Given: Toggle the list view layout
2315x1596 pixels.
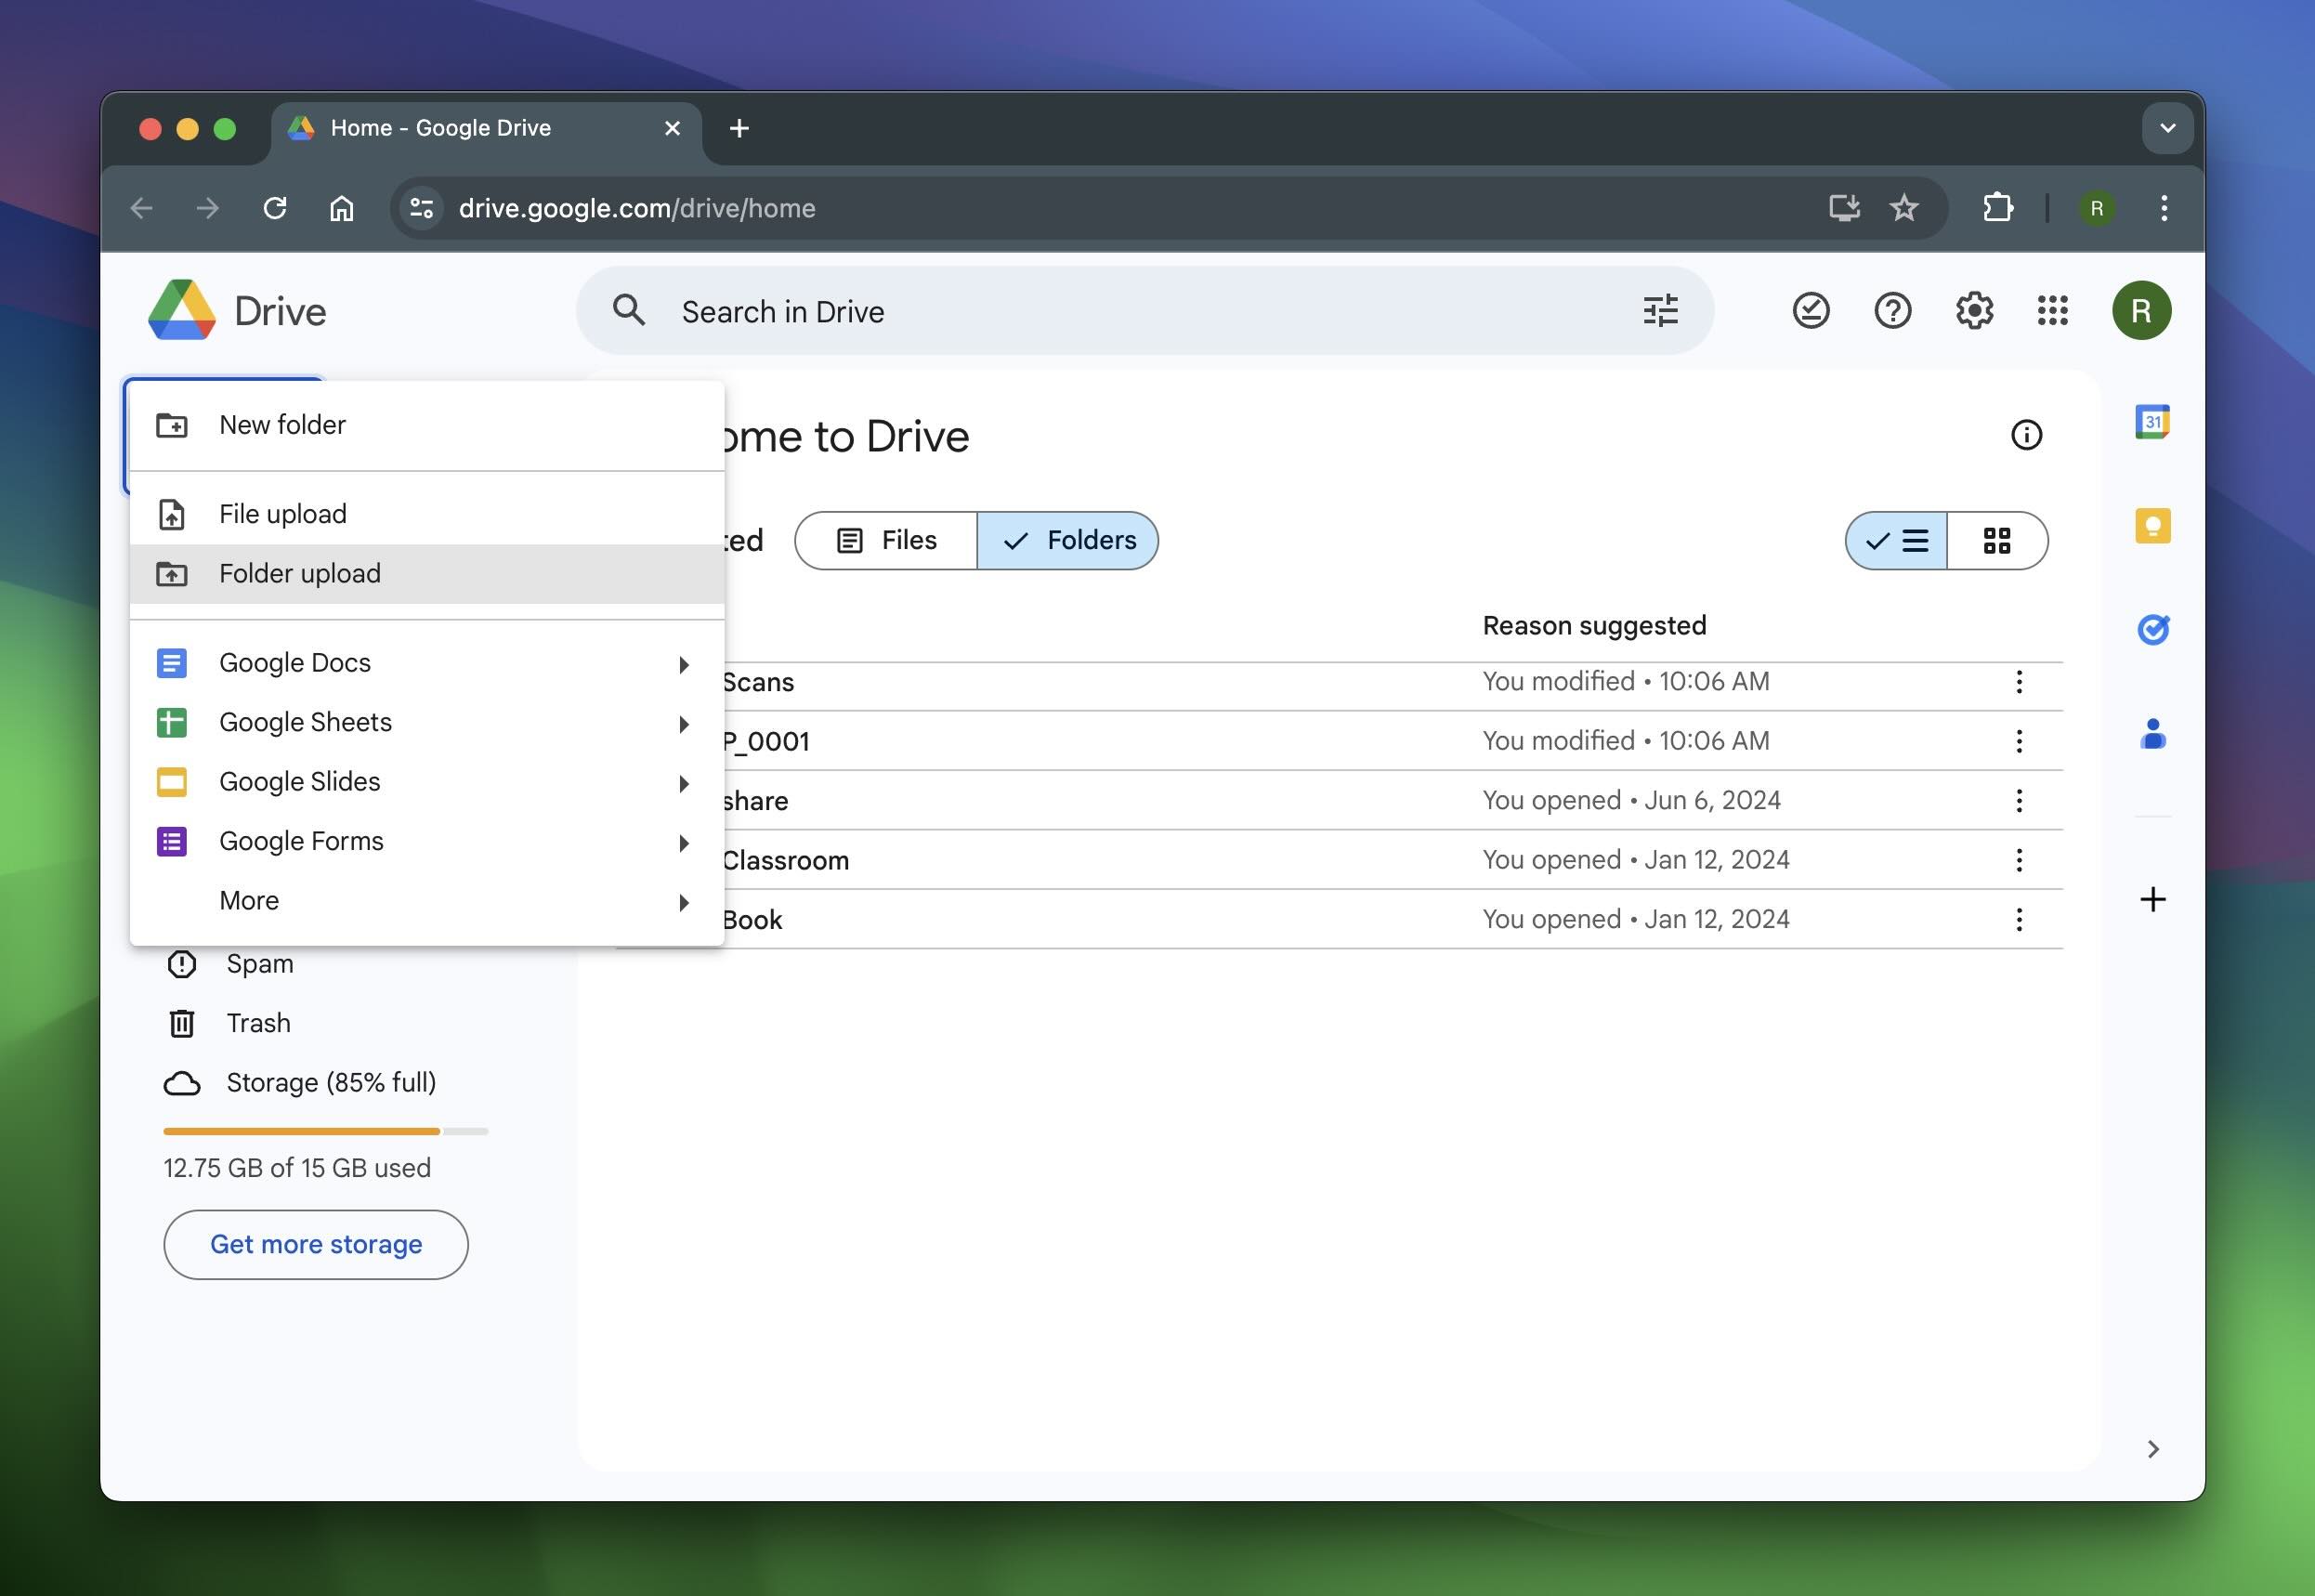Looking at the screenshot, I should (1898, 541).
